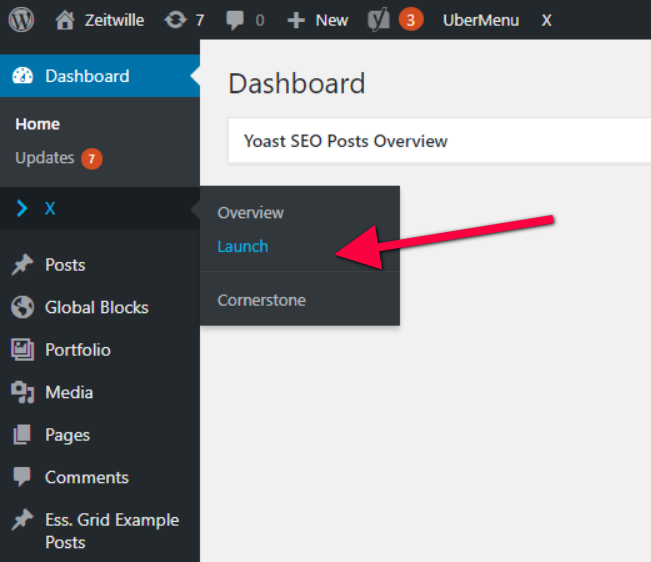This screenshot has width=651, height=562.
Task: Click the WordPress logo icon
Action: (x=22, y=20)
